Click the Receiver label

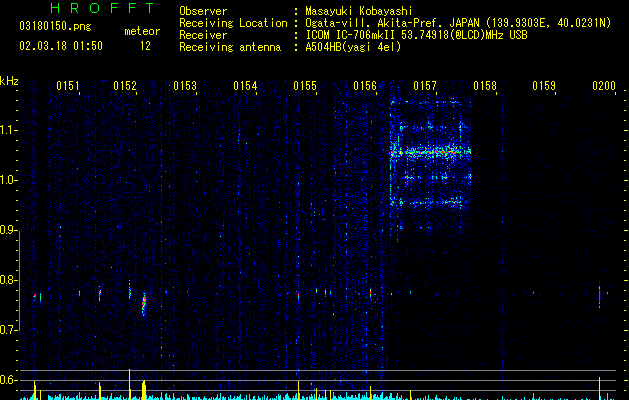(203, 35)
